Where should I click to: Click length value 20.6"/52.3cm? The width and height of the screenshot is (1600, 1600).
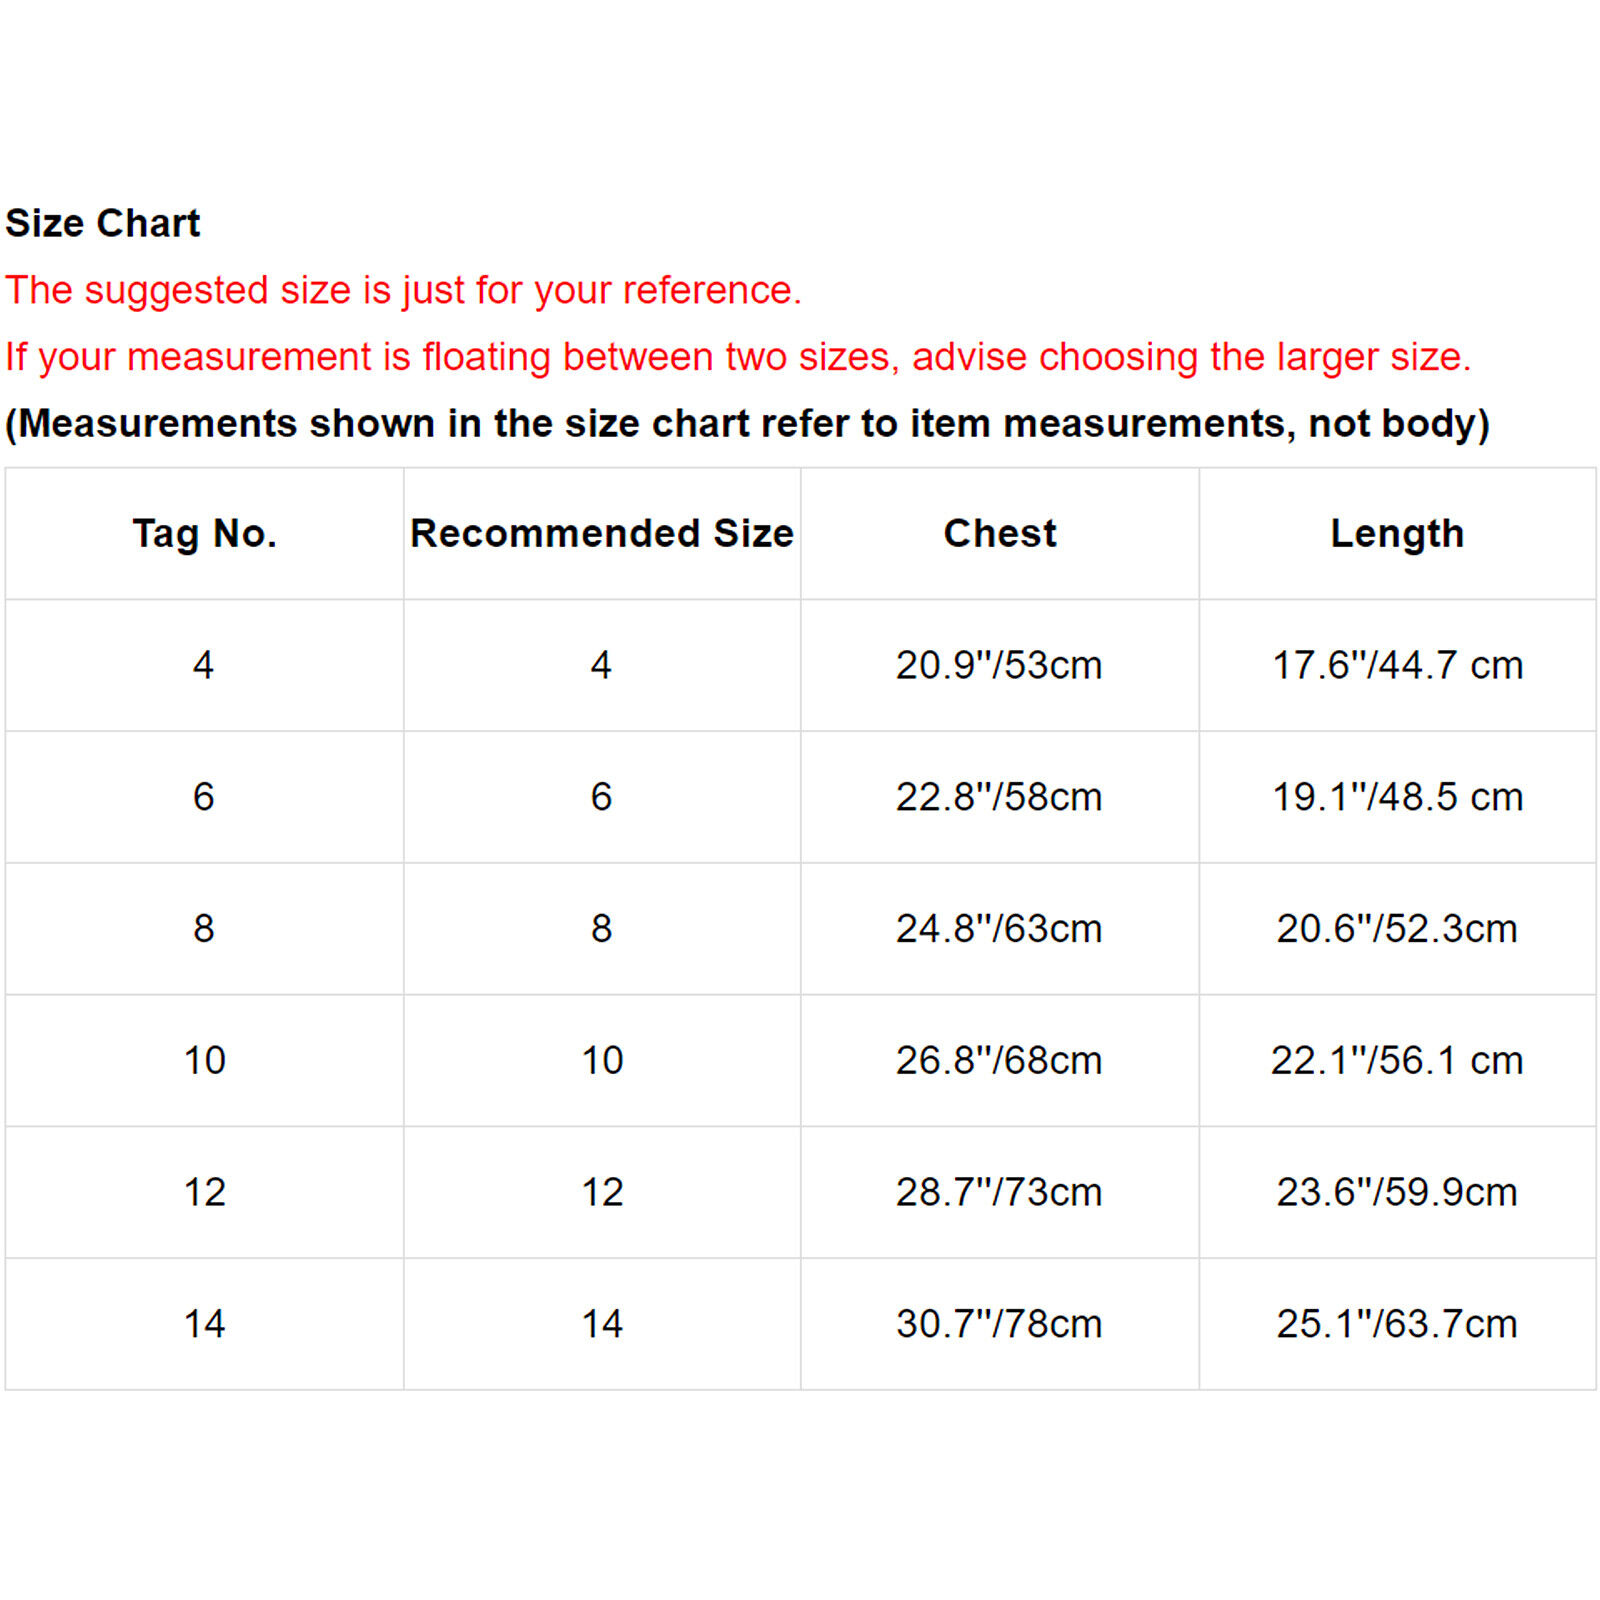[1397, 929]
